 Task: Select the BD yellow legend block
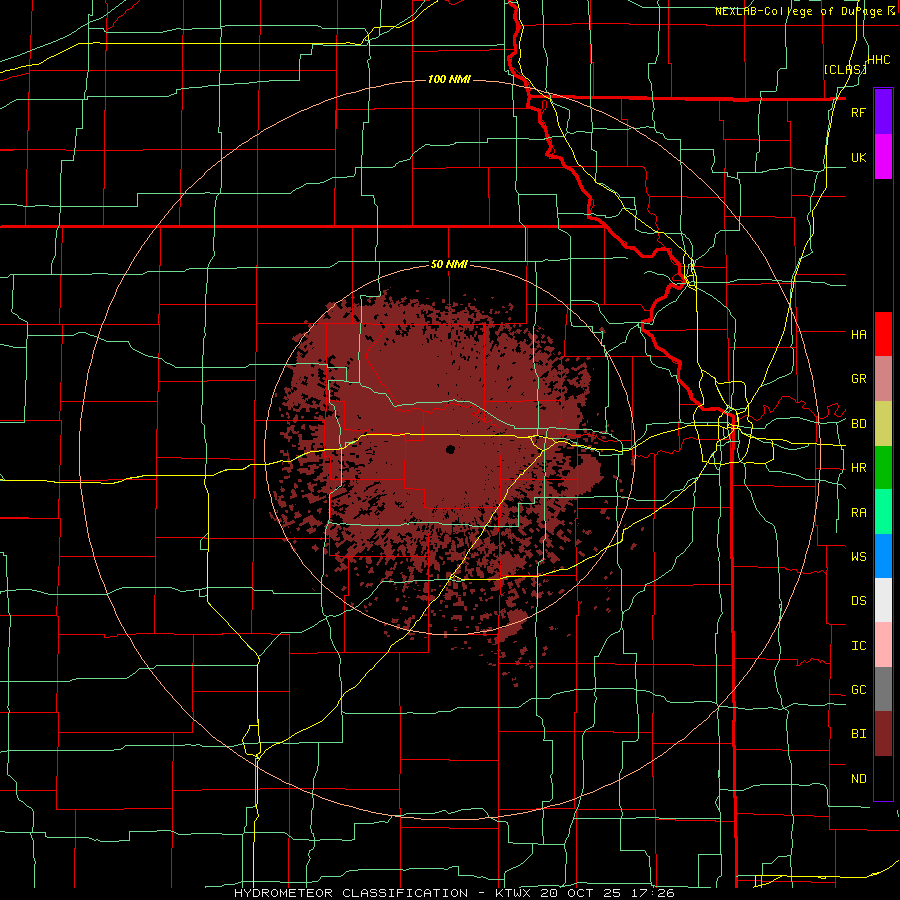tap(883, 423)
